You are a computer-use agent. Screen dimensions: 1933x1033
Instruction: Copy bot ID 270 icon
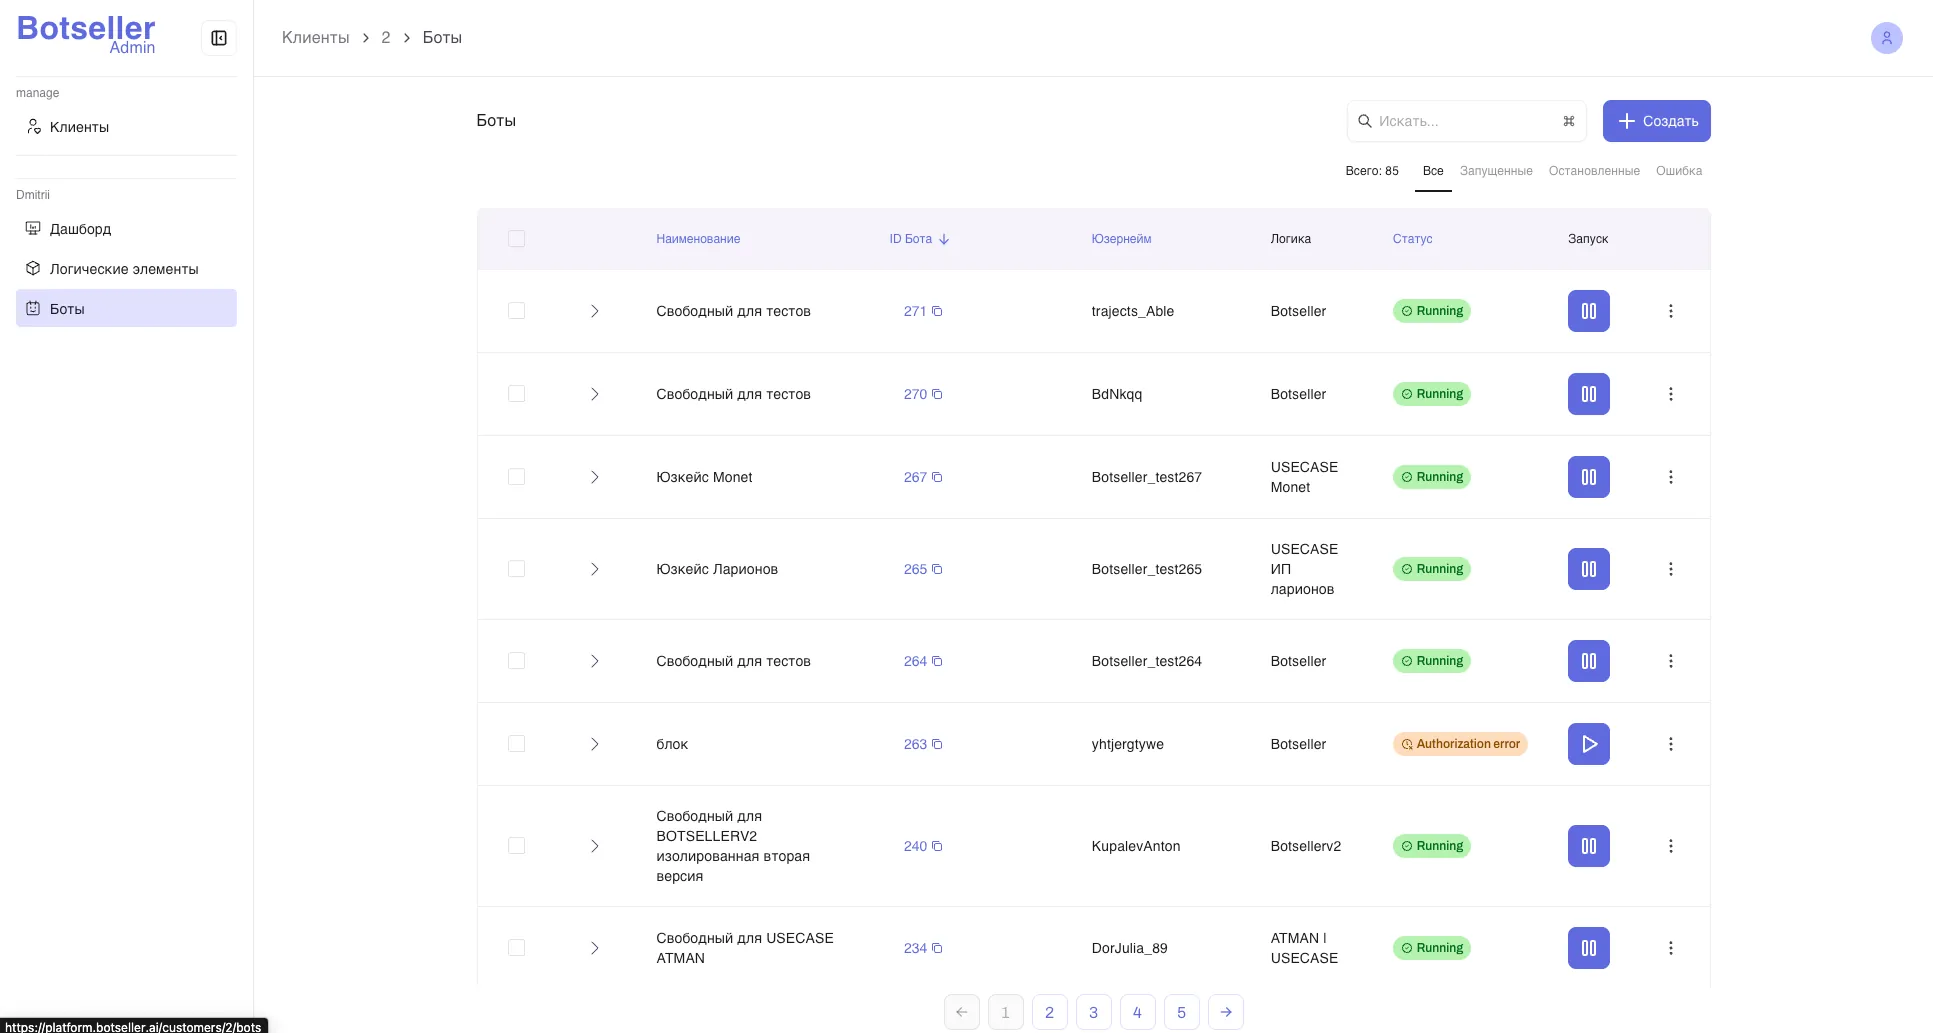tap(937, 394)
